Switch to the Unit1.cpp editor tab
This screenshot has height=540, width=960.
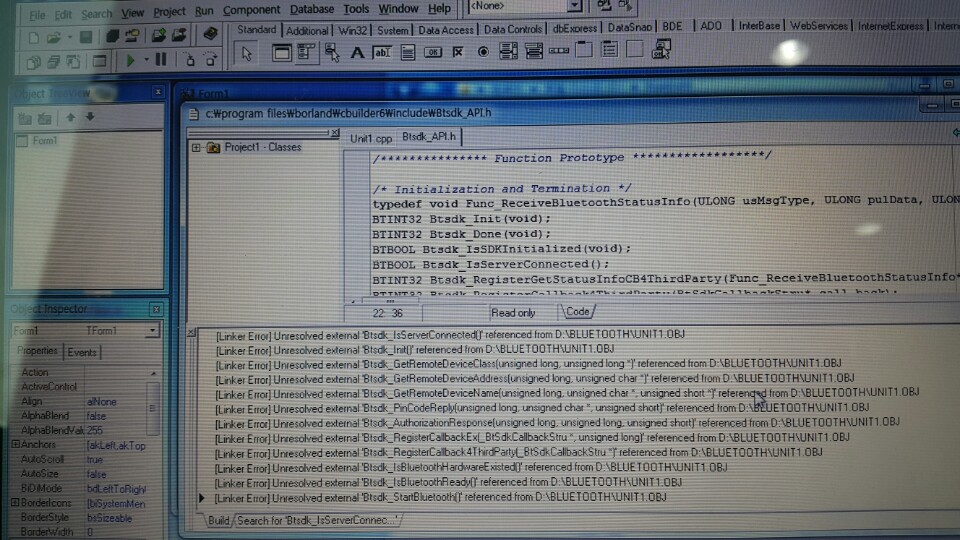(370, 139)
